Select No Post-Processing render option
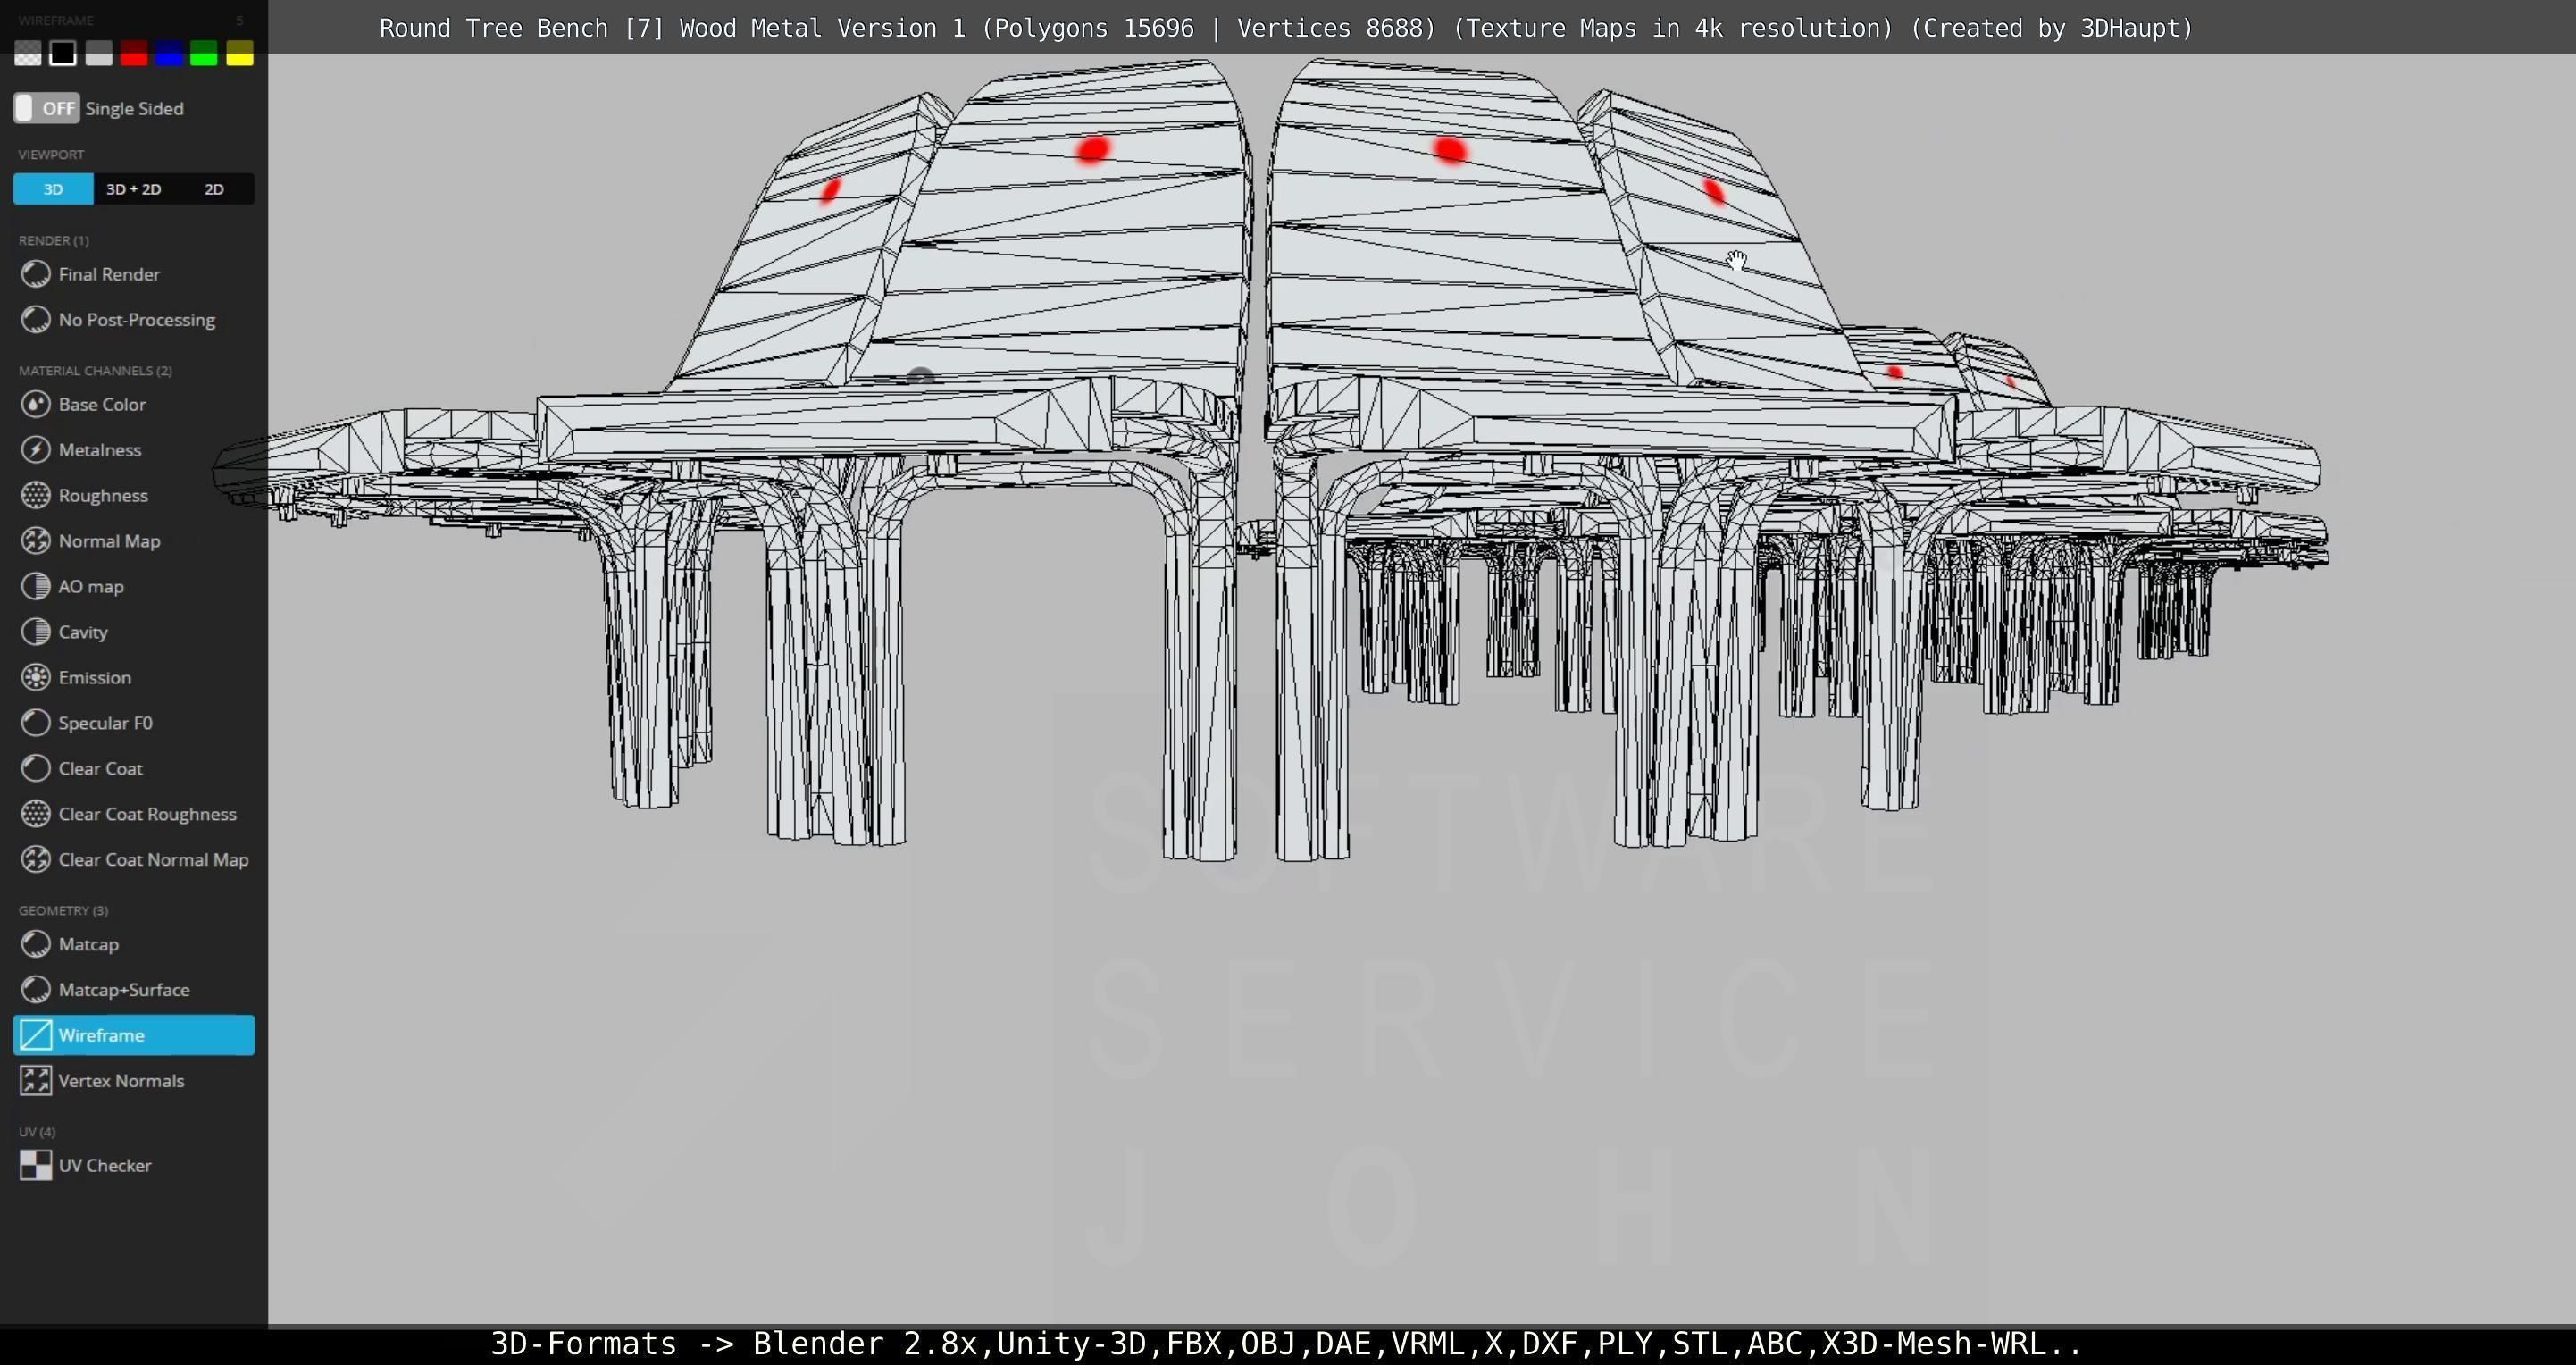2576x1365 pixels. 136,320
